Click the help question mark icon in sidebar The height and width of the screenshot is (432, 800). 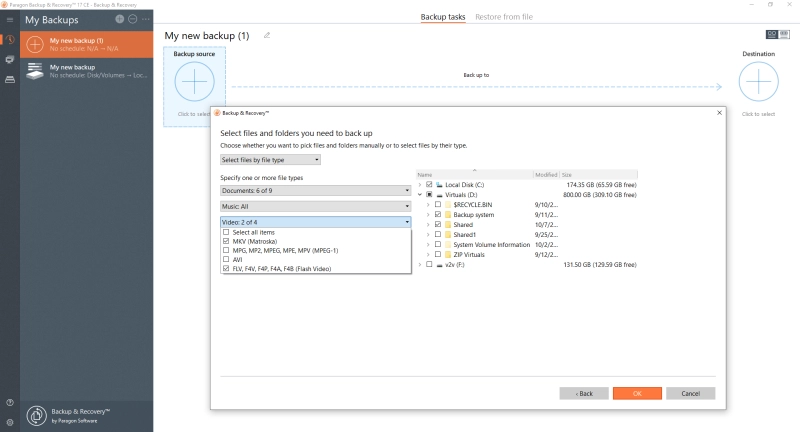(x=10, y=402)
